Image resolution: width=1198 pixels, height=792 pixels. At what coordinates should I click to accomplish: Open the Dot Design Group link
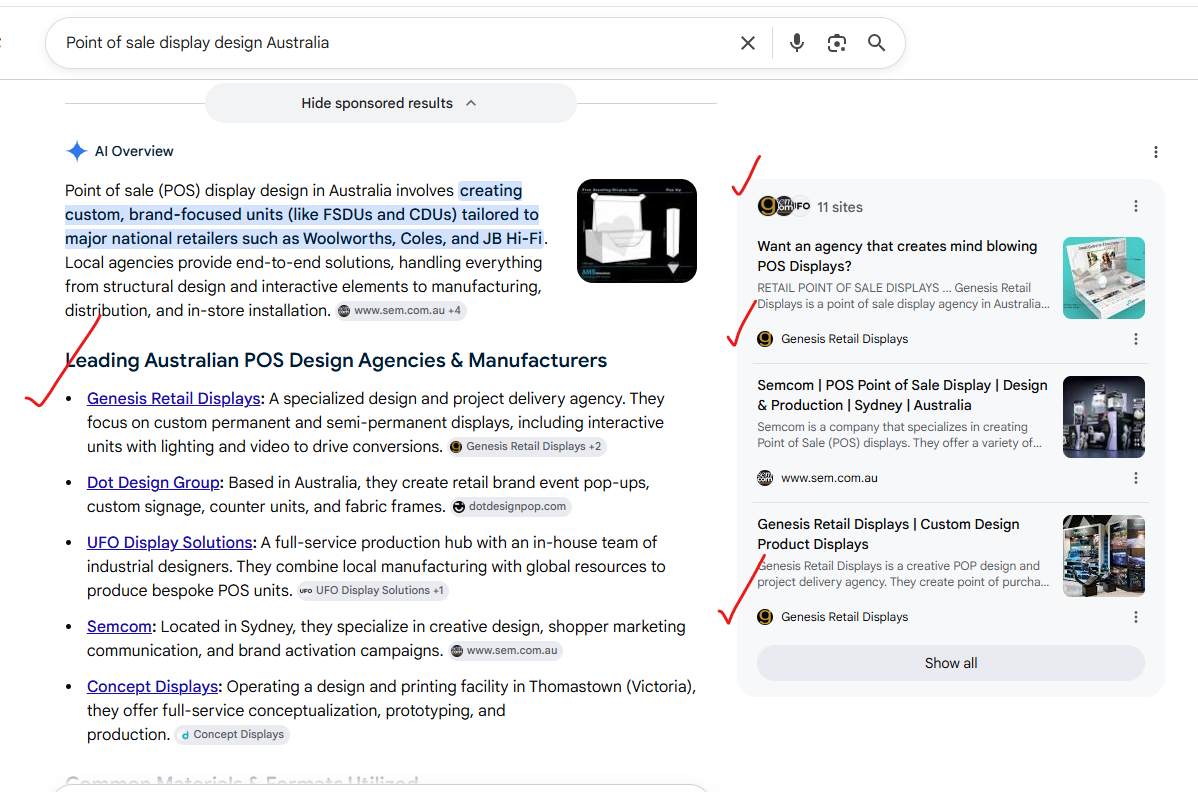click(153, 483)
